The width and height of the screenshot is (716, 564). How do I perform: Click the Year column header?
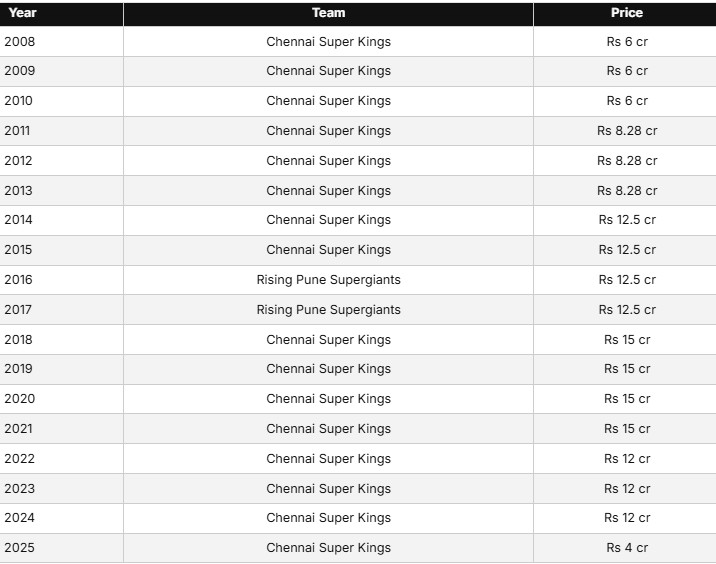click(22, 13)
